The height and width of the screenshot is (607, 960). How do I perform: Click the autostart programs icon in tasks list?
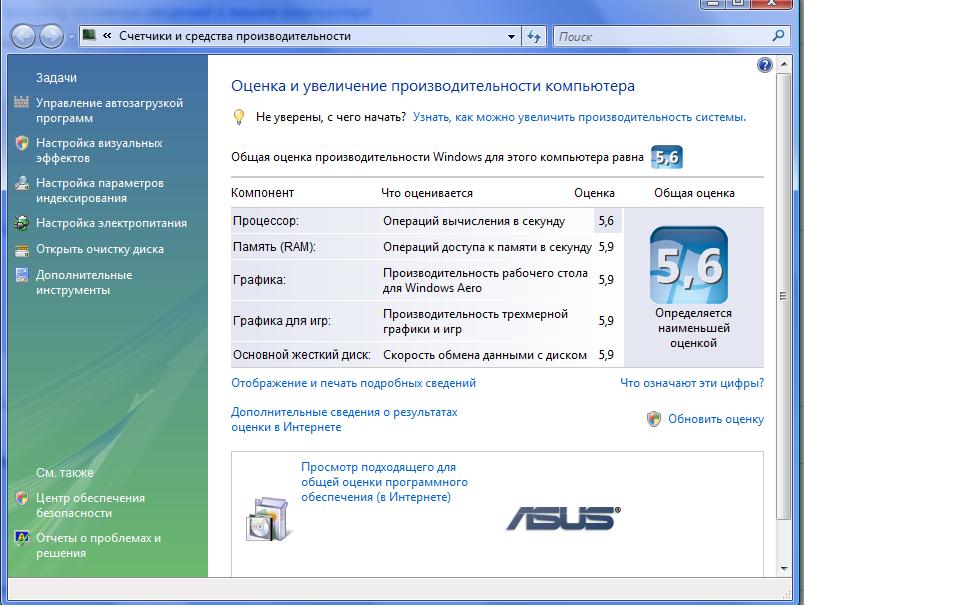[x=21, y=102]
